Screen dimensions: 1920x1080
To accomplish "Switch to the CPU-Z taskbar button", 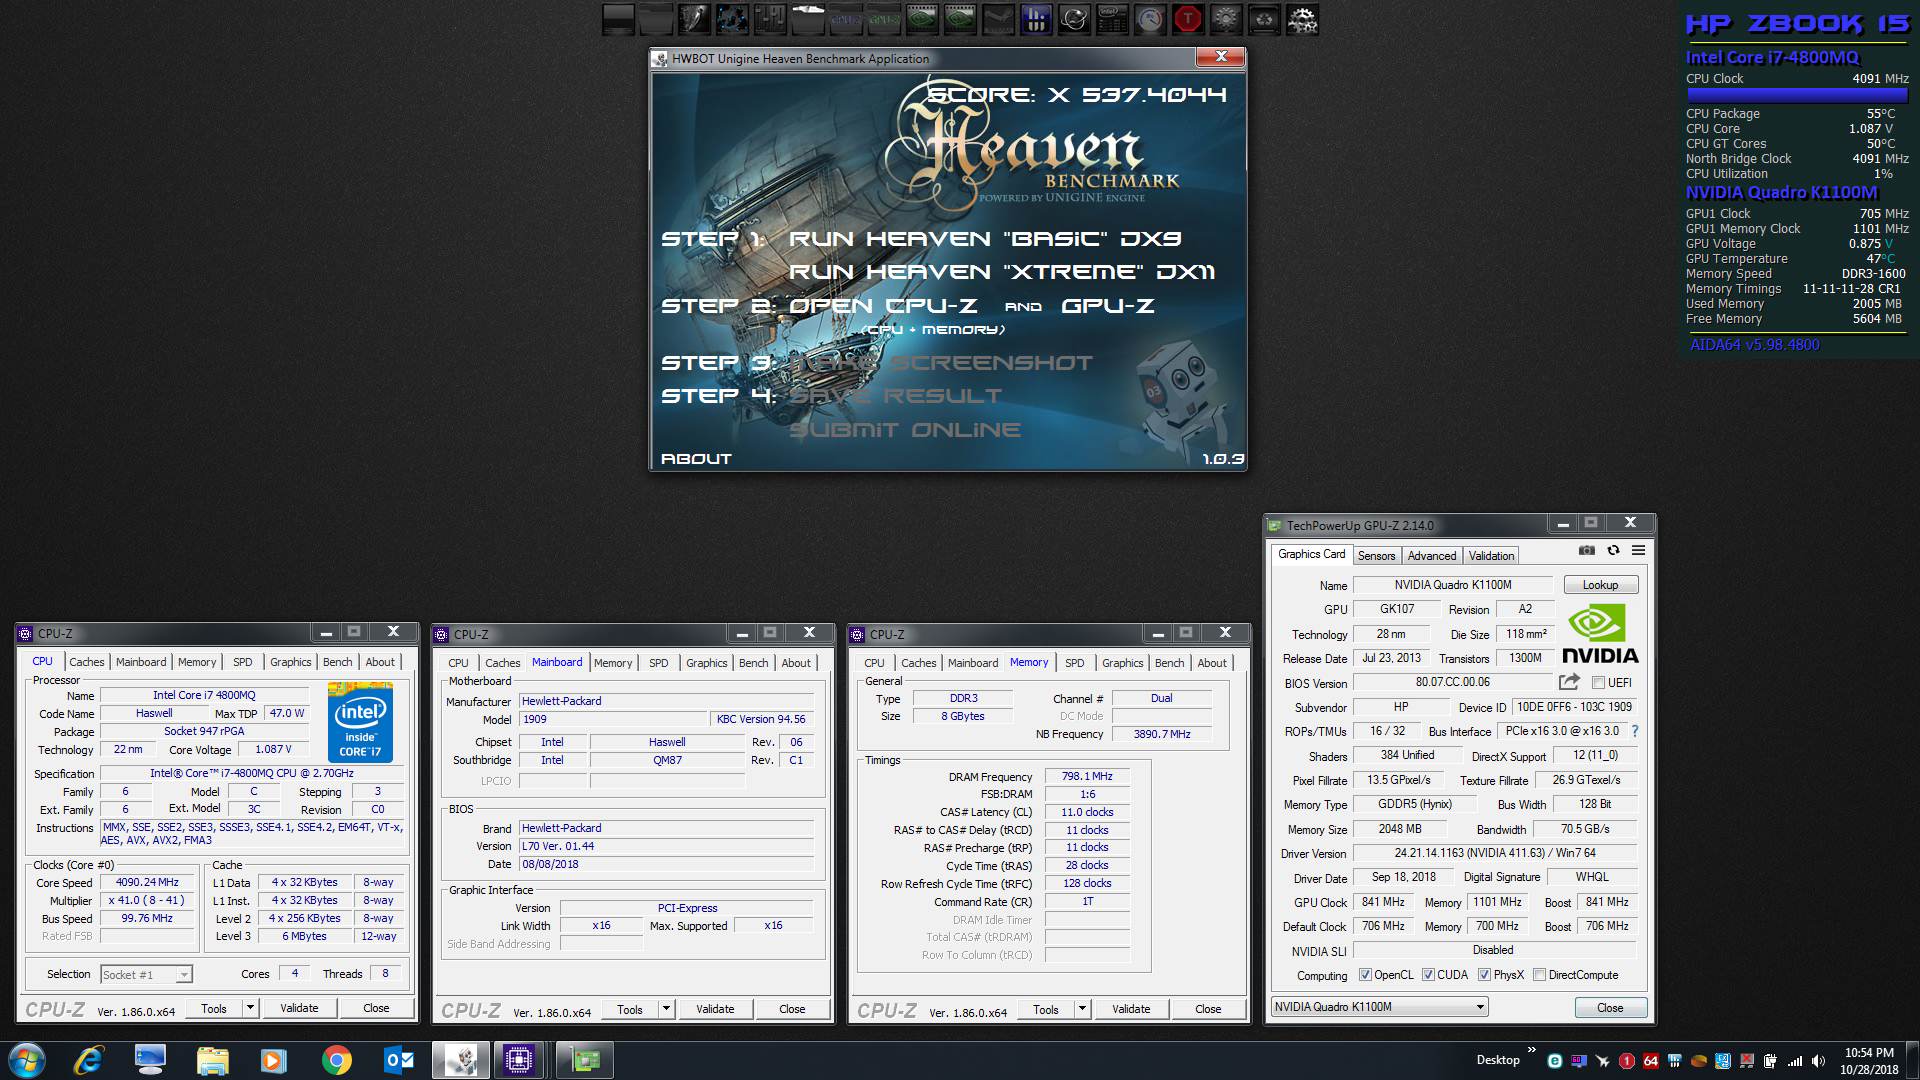I will coord(518,1060).
